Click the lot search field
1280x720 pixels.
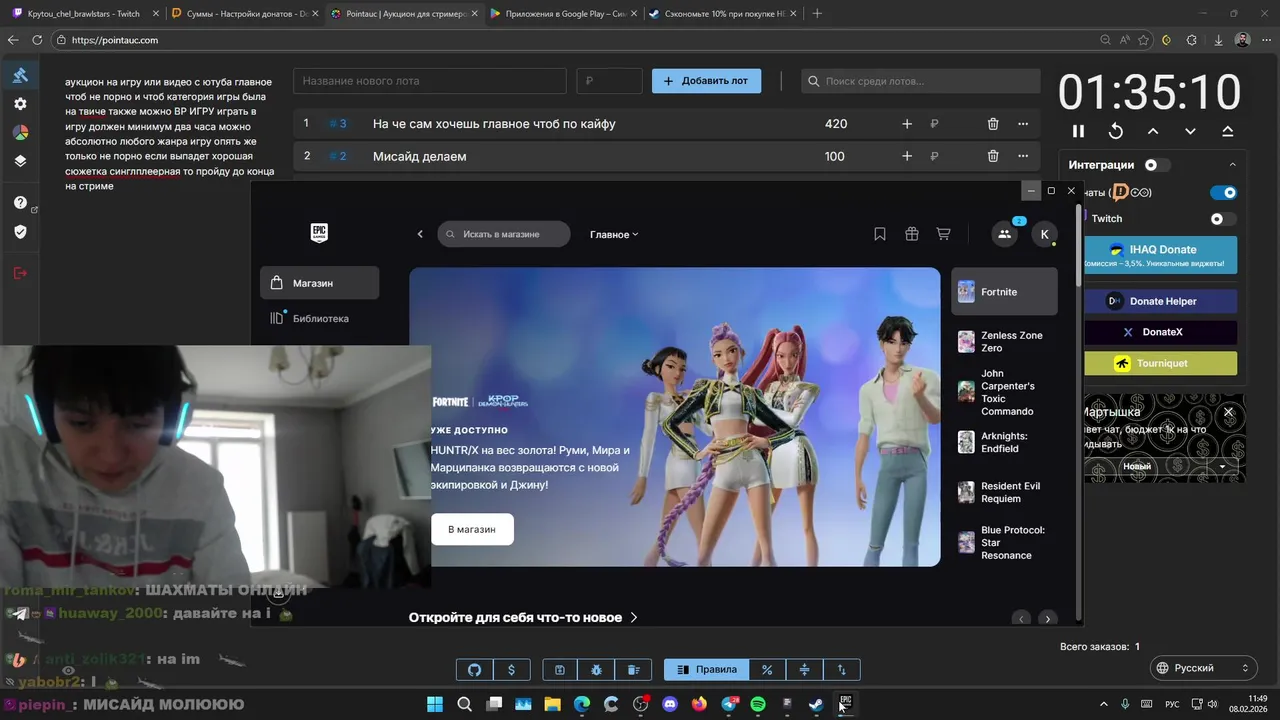coord(921,81)
